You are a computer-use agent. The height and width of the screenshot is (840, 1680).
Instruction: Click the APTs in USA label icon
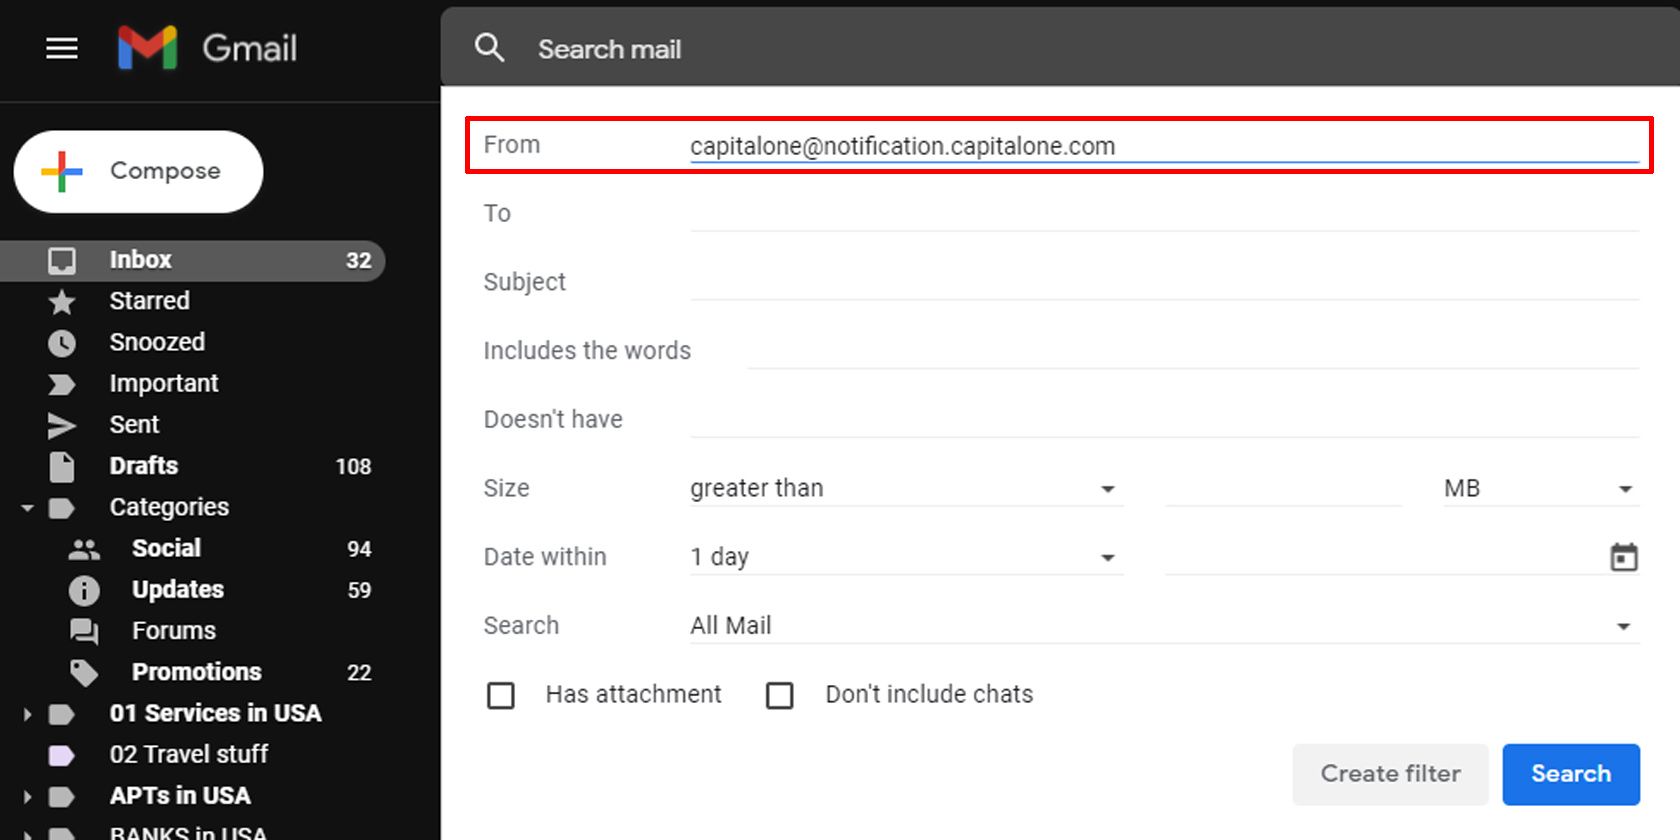tap(62, 796)
